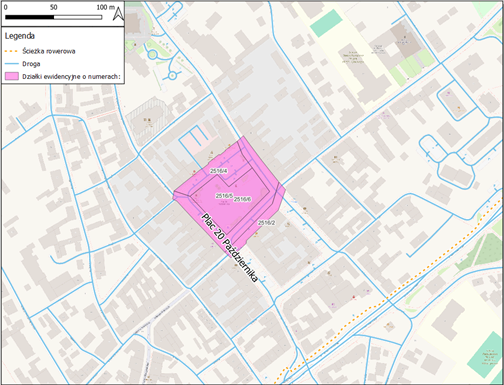Screen dimensions: 504x385
Task: Click the 100 m scale label
Action: pyautogui.click(x=105, y=7)
